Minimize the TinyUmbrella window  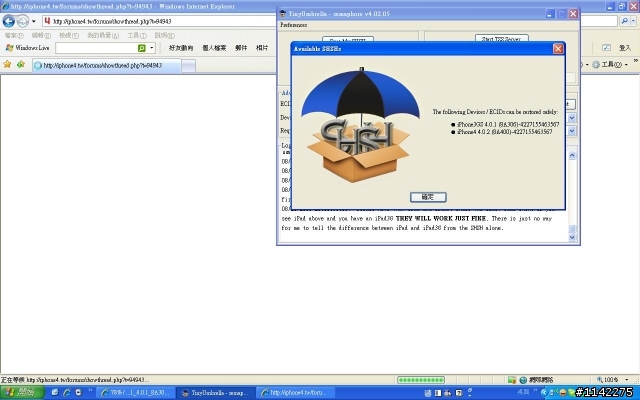[x=550, y=14]
